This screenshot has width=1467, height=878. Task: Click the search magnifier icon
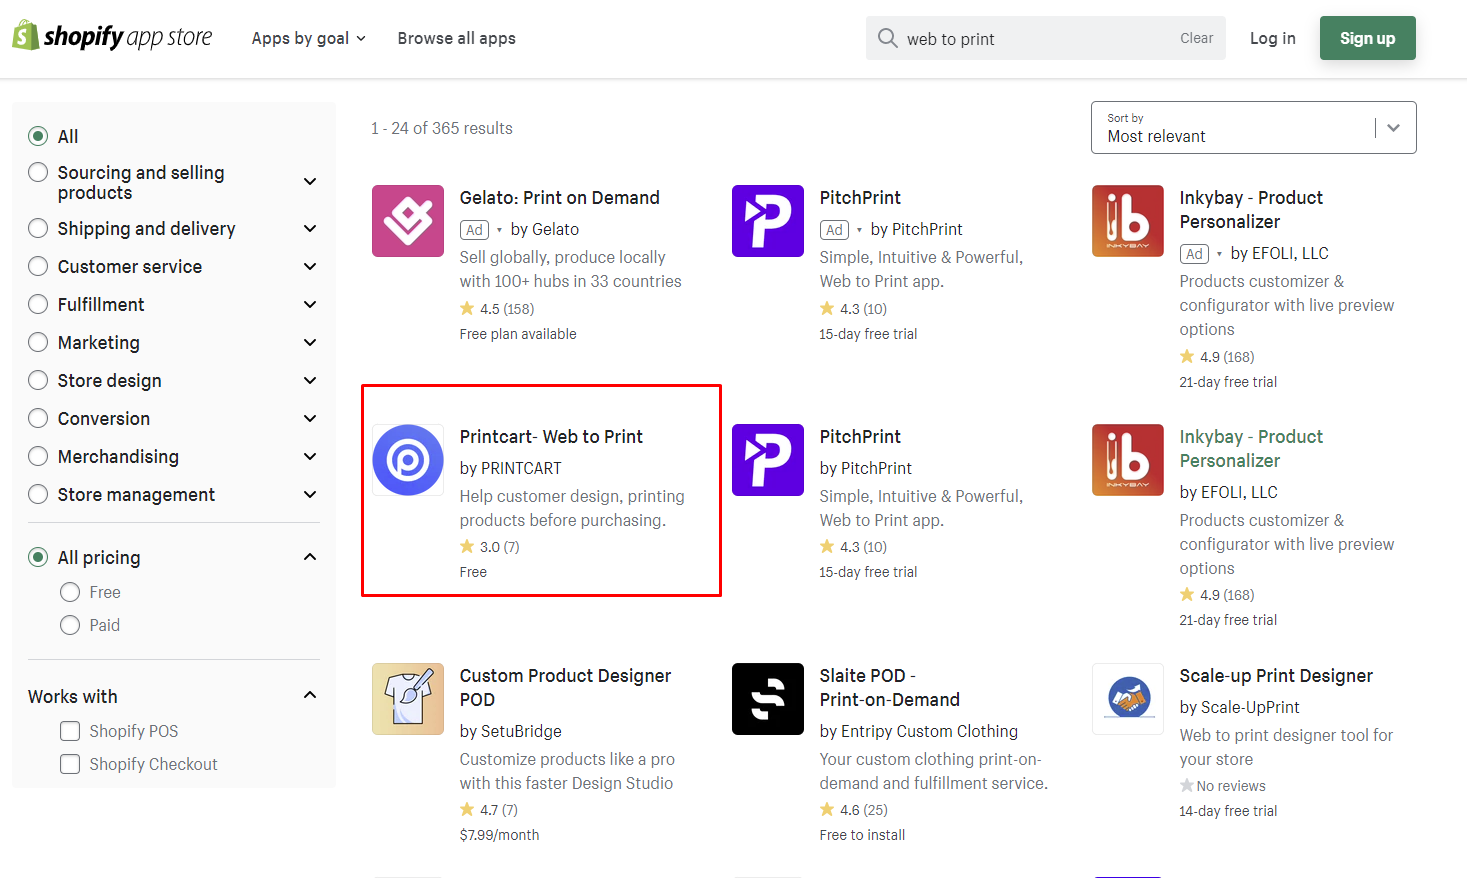[x=887, y=38]
